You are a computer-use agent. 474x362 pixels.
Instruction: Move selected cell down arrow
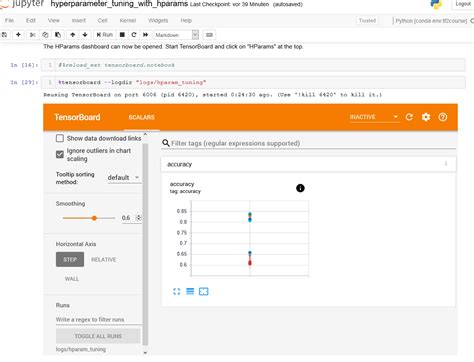pyautogui.click(x=85, y=35)
